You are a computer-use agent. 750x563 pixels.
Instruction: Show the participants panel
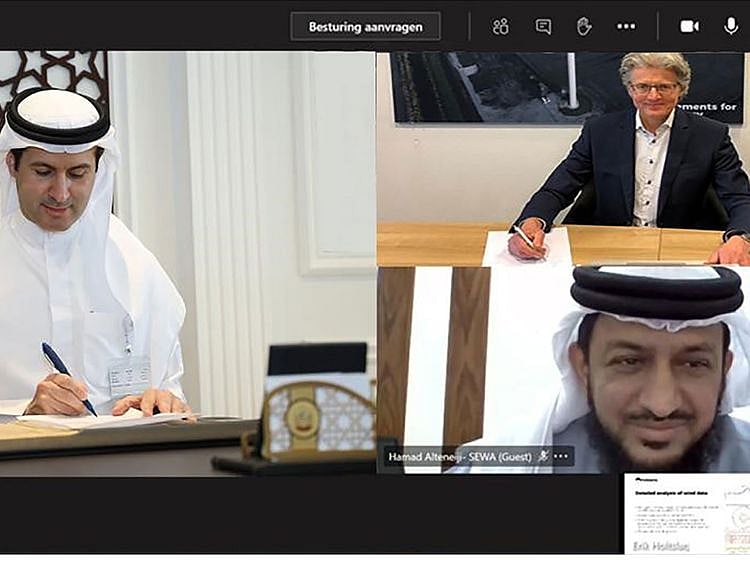(501, 27)
